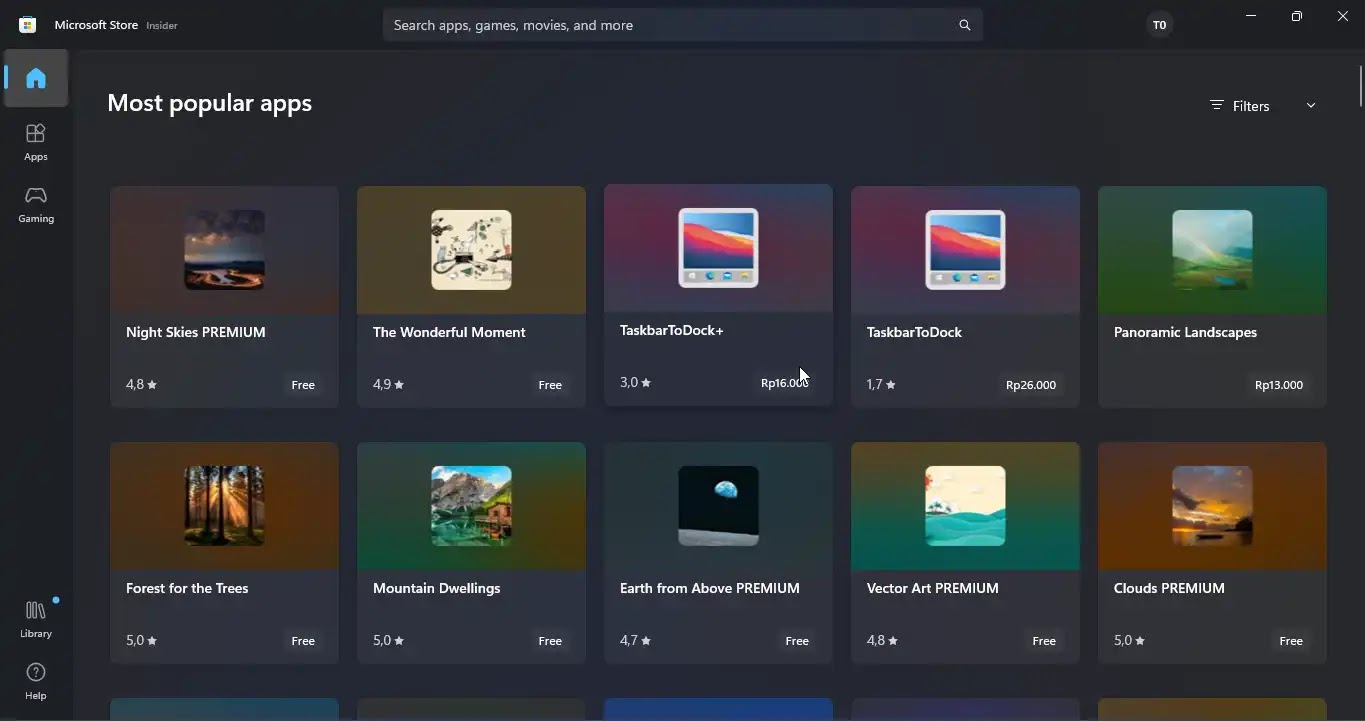
Task: Click the Filters list icon
Action: pos(1216,105)
